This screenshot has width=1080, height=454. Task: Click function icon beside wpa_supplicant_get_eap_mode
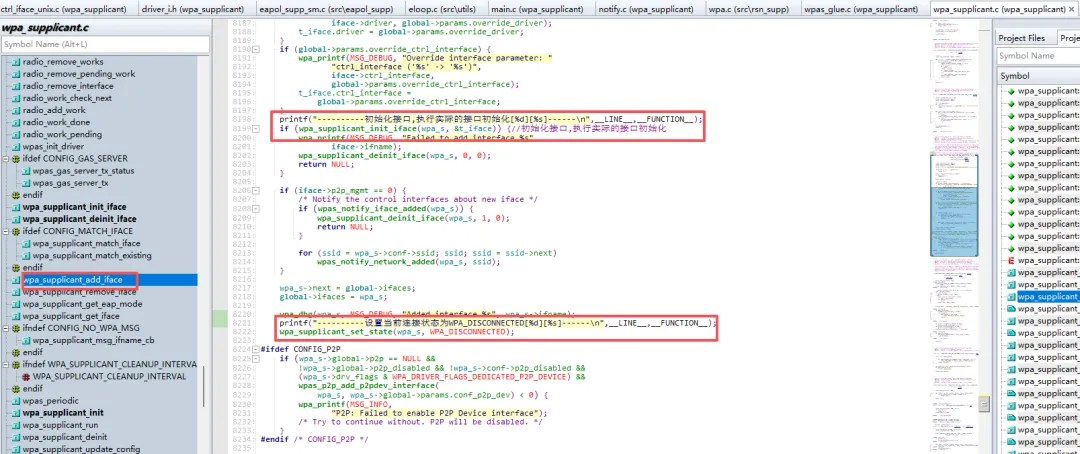[x=17, y=304]
